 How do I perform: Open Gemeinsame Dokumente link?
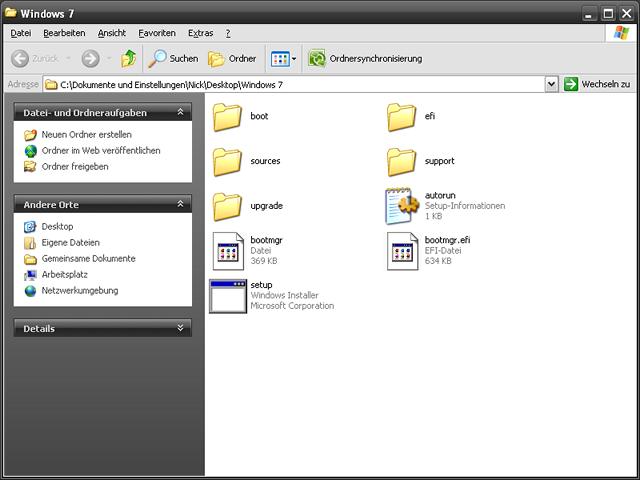click(89, 258)
